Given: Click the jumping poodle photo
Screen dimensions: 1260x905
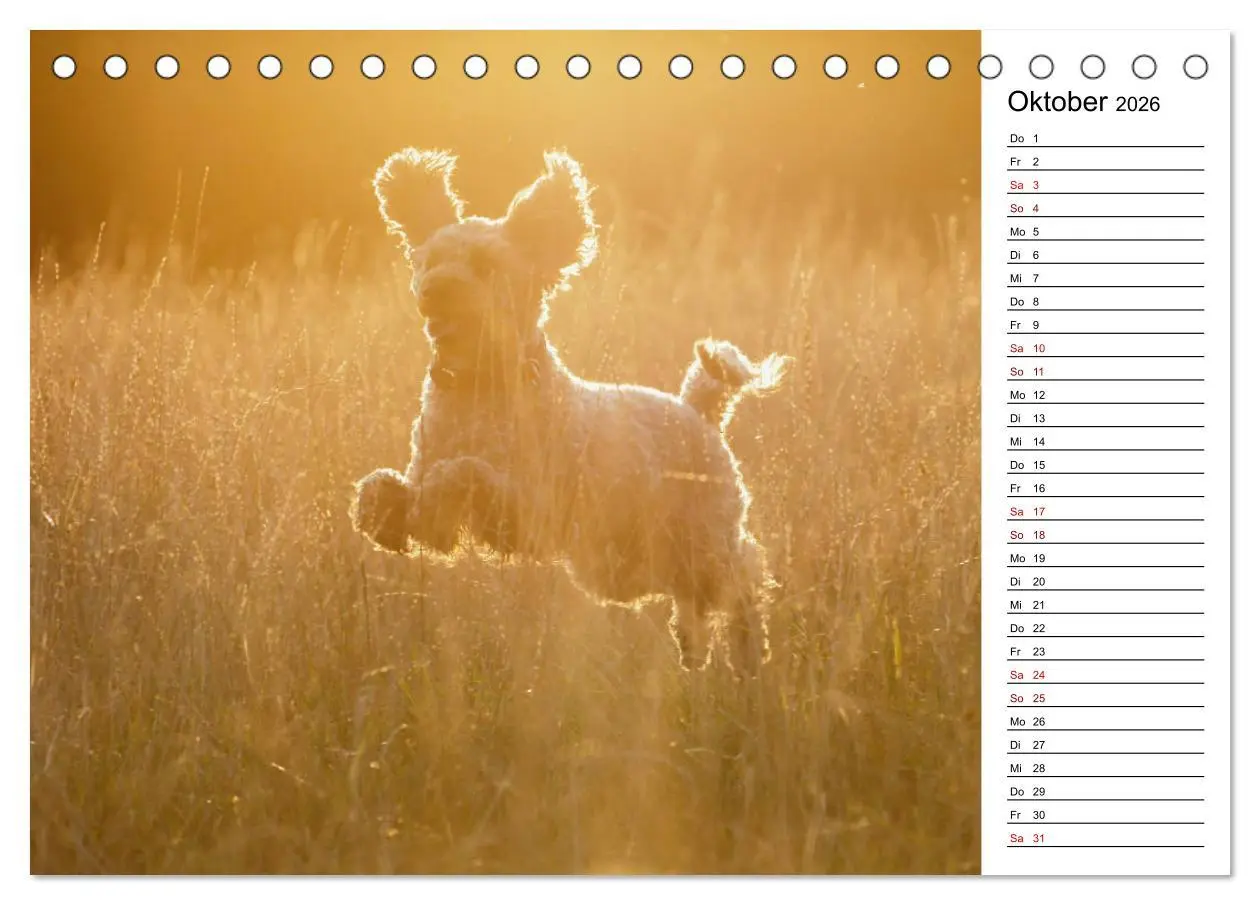Looking at the screenshot, I should click(506, 452).
